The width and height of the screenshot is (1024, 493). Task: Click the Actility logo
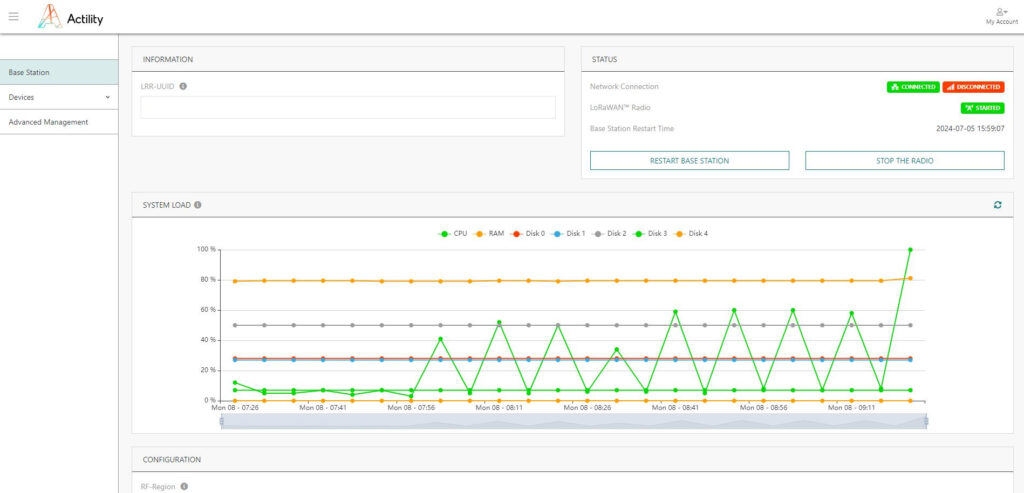click(70, 17)
